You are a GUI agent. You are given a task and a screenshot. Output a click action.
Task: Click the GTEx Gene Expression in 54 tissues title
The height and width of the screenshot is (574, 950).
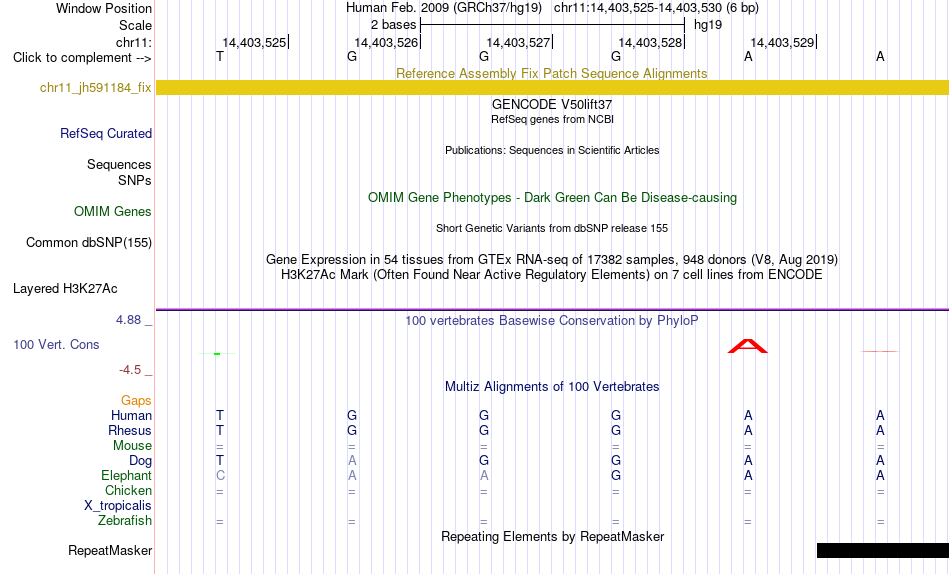(552, 259)
